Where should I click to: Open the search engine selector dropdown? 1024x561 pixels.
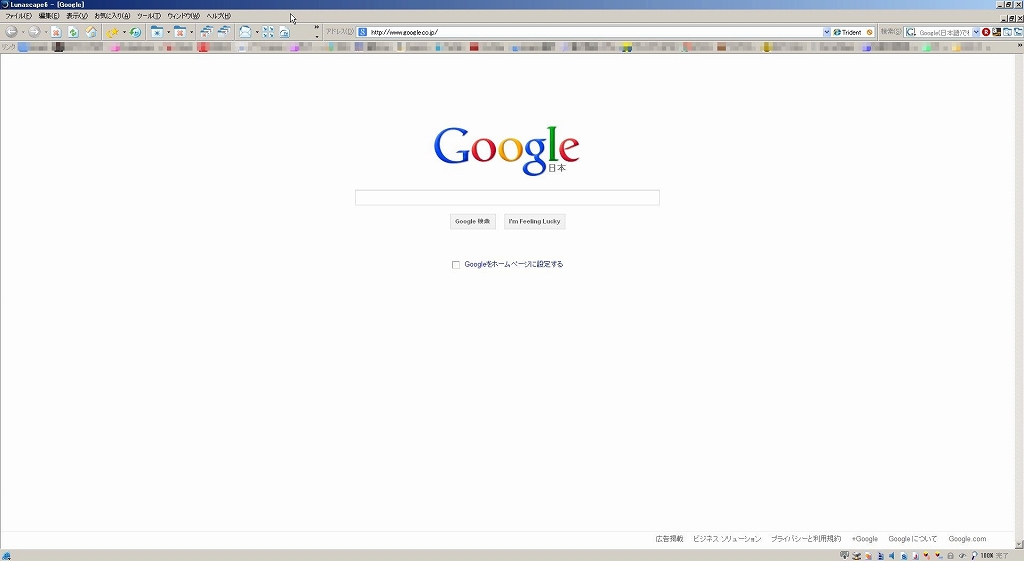click(976, 32)
